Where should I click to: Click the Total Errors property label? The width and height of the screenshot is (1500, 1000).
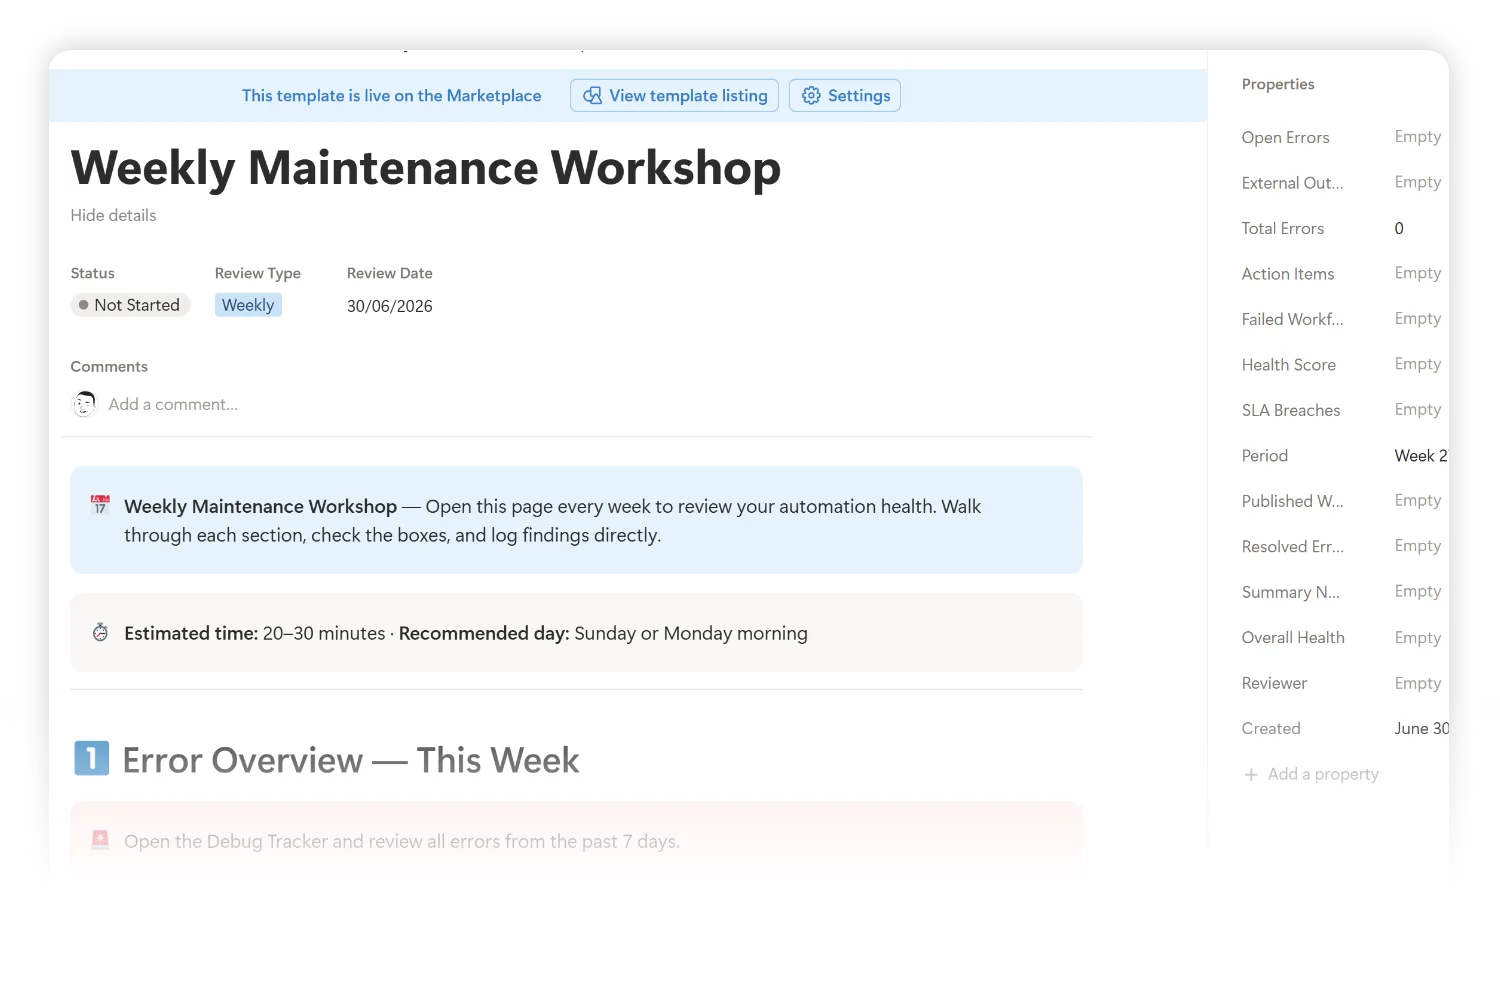(1283, 229)
